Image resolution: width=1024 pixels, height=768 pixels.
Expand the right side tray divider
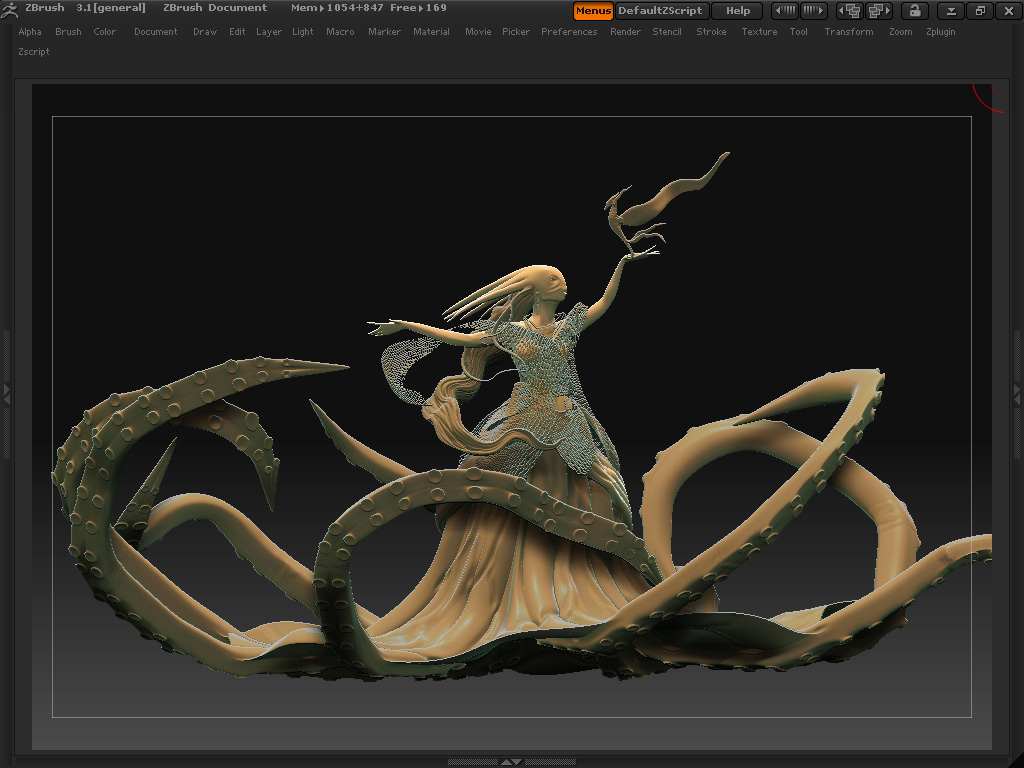pyautogui.click(x=1017, y=394)
